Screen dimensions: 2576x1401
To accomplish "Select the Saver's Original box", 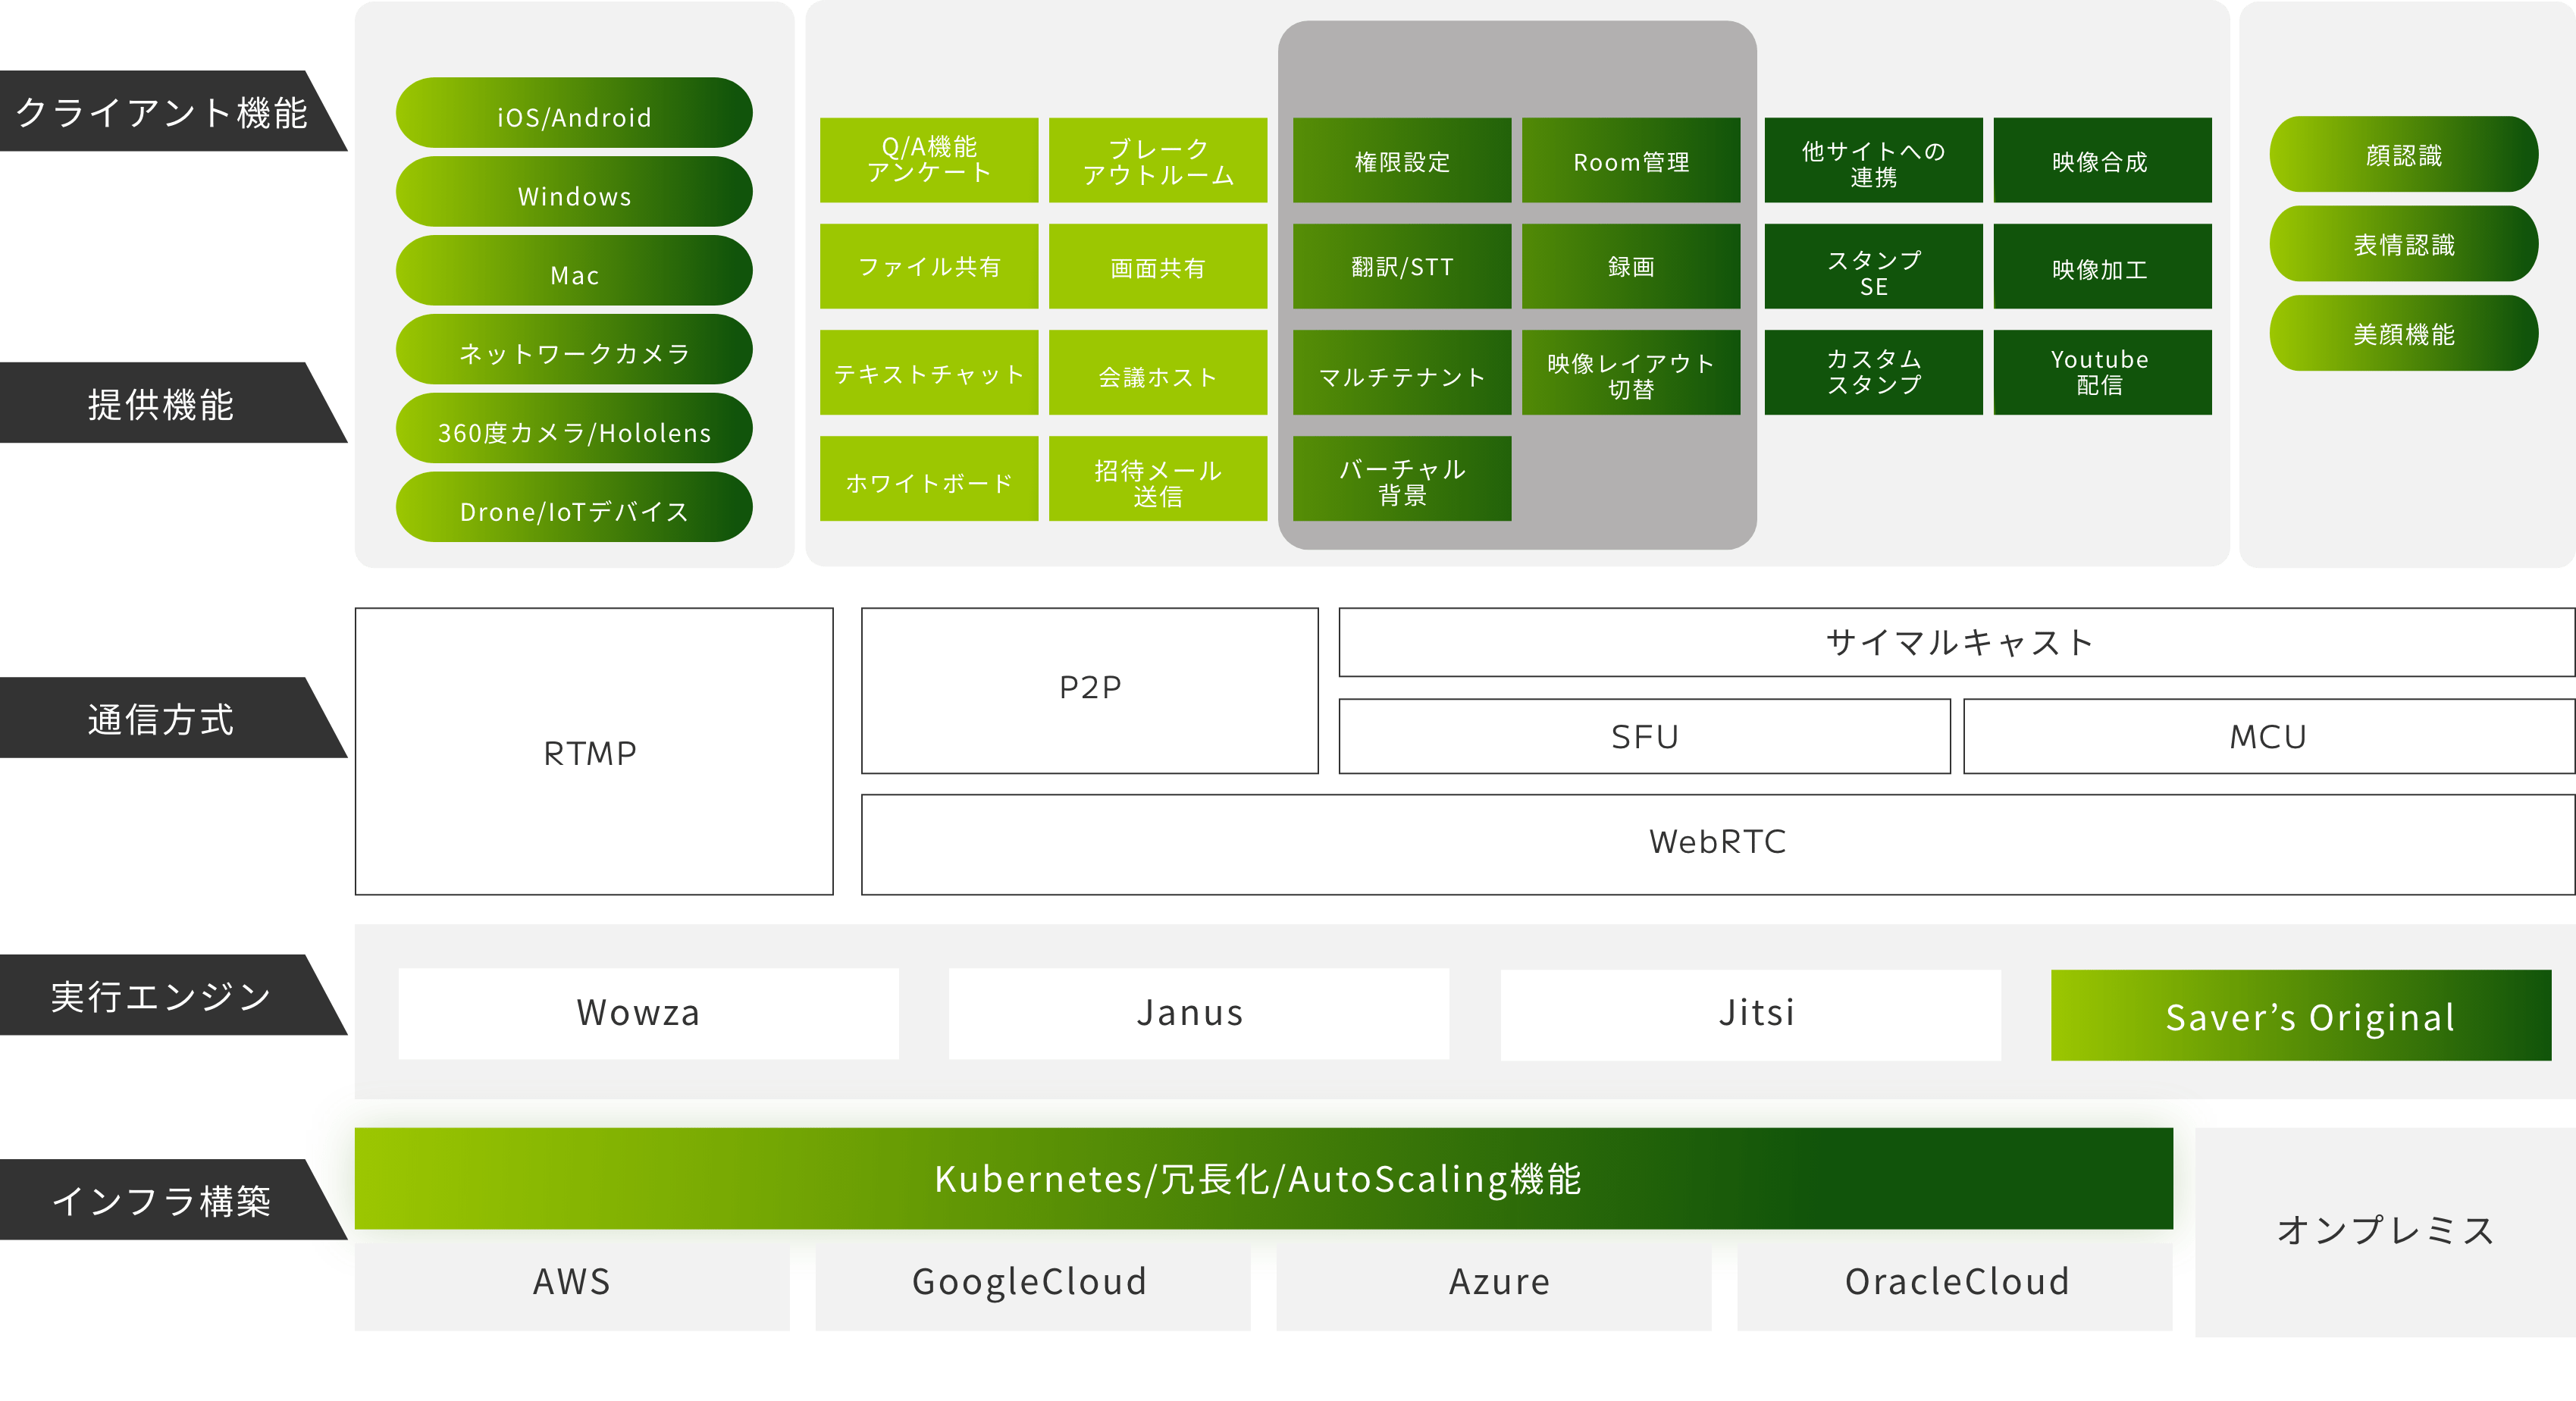I will pos(2301,1015).
